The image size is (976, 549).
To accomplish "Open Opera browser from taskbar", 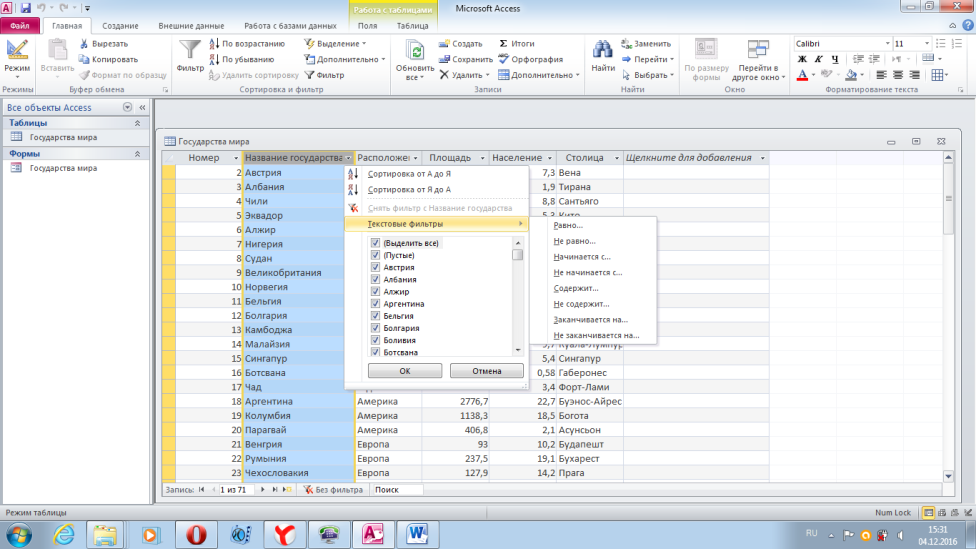I will pyautogui.click(x=196, y=535).
